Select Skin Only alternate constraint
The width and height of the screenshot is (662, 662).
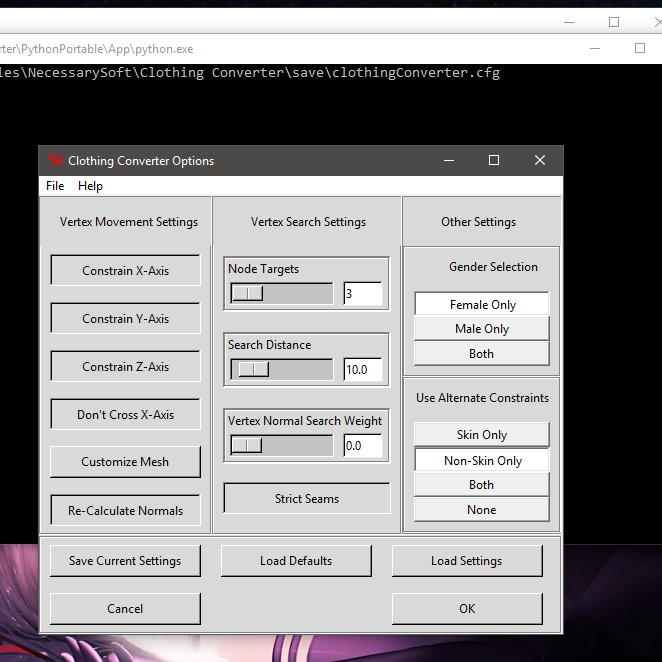(x=481, y=435)
